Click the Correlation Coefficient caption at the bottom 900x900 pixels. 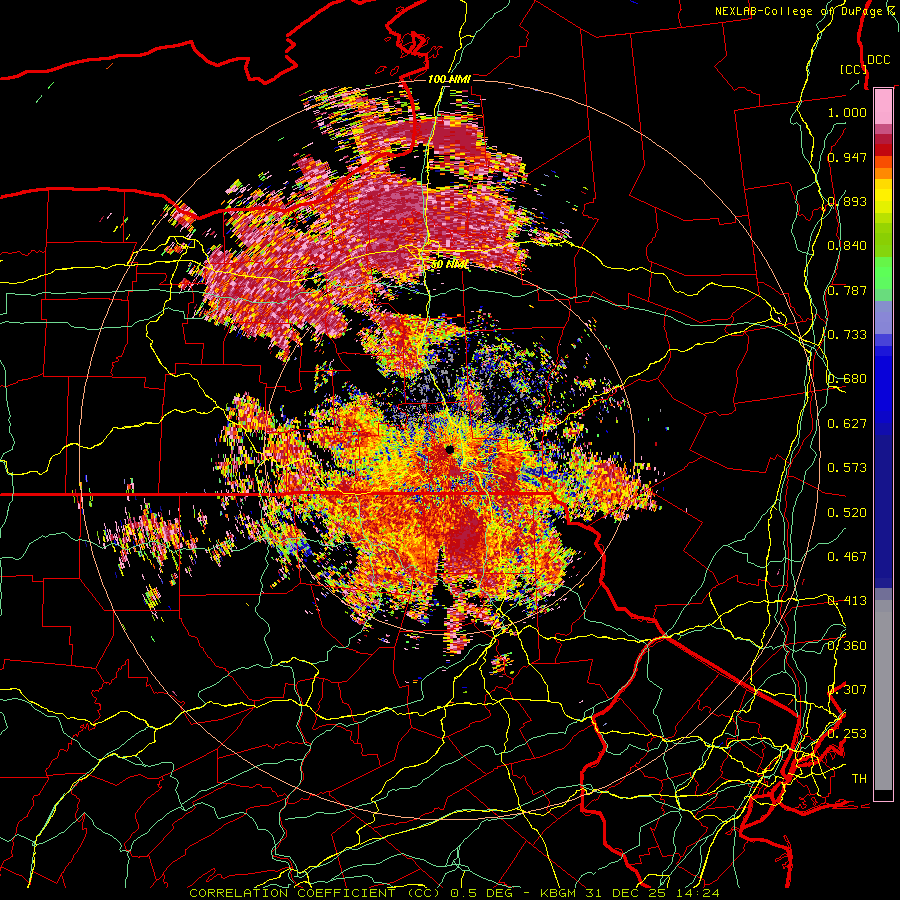pyautogui.click(x=454, y=893)
